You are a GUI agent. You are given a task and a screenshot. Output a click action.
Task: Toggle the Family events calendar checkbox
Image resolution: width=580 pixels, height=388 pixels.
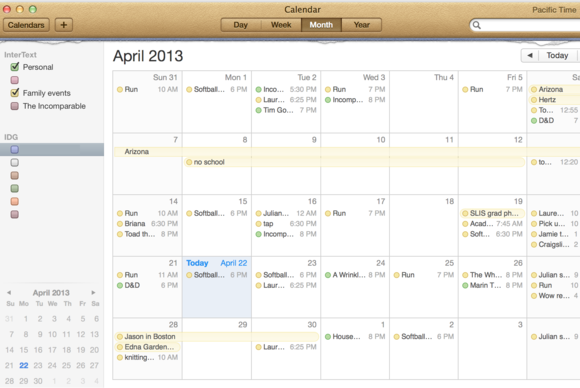tap(15, 93)
